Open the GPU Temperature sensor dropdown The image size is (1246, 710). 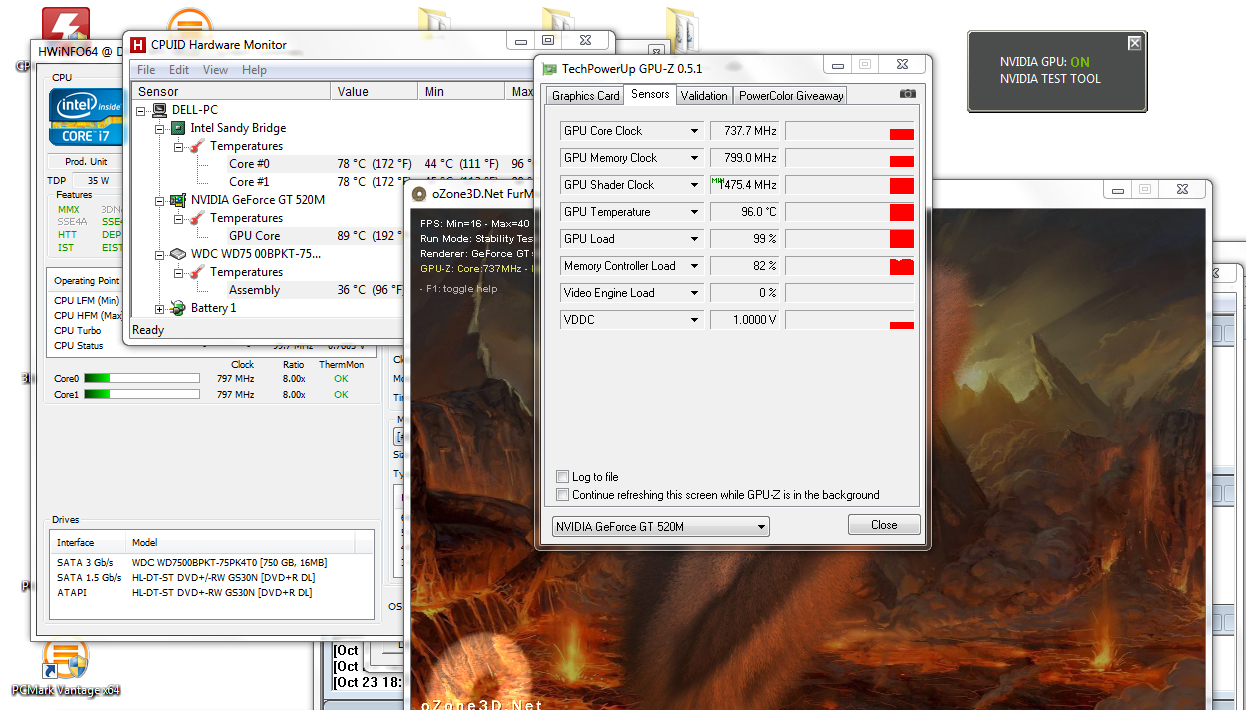(x=694, y=212)
